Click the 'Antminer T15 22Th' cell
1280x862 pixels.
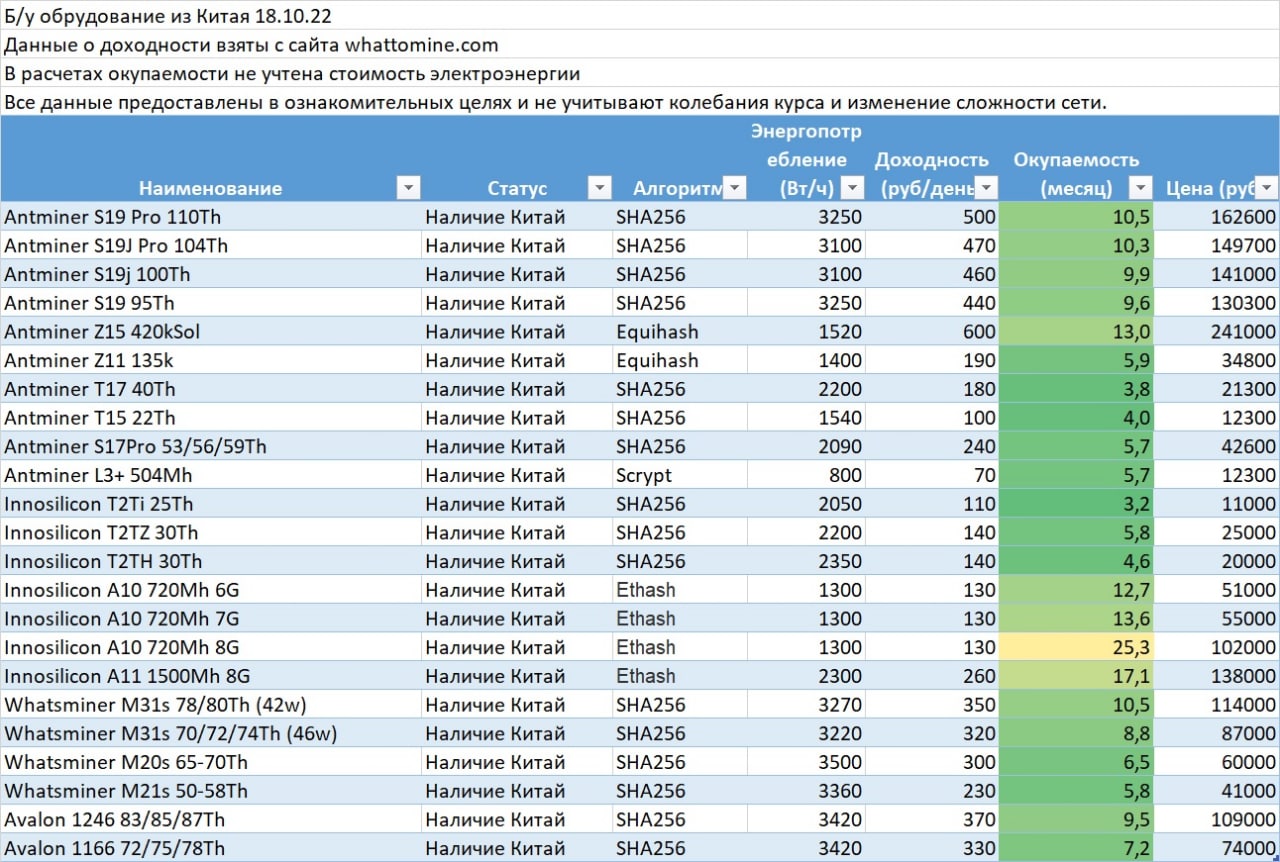[x=210, y=418]
